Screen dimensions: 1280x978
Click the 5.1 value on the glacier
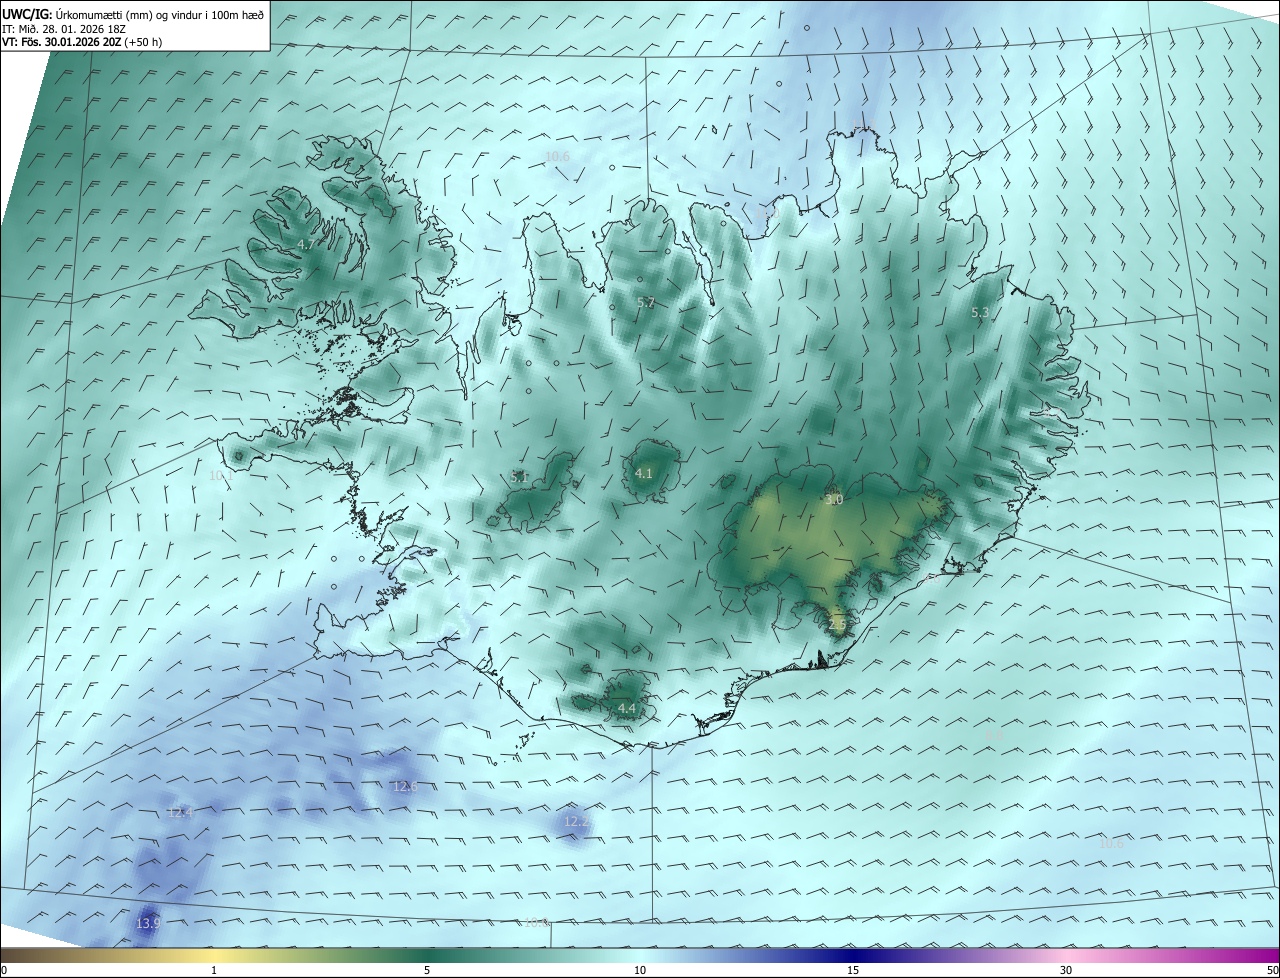coord(520,477)
